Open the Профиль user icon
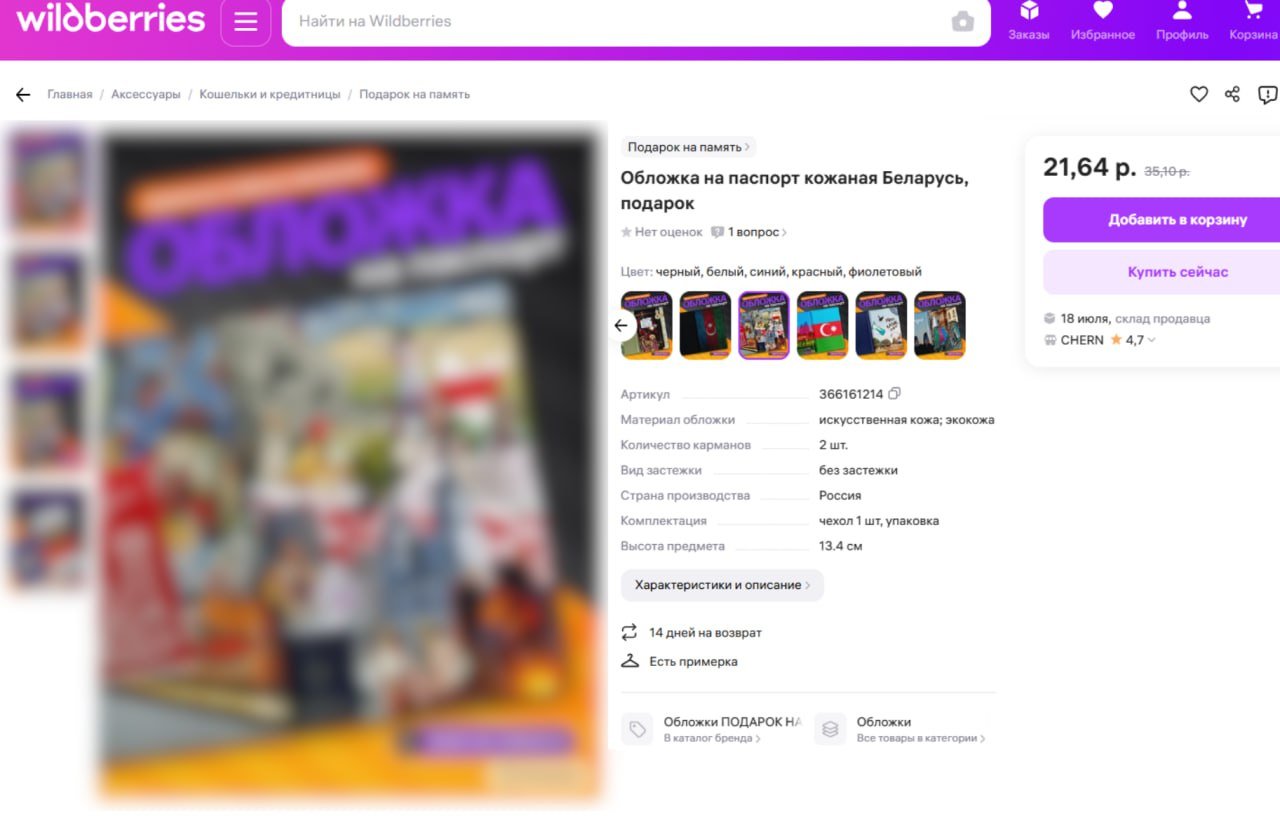Screen dimensions: 1280x823 1182,21
